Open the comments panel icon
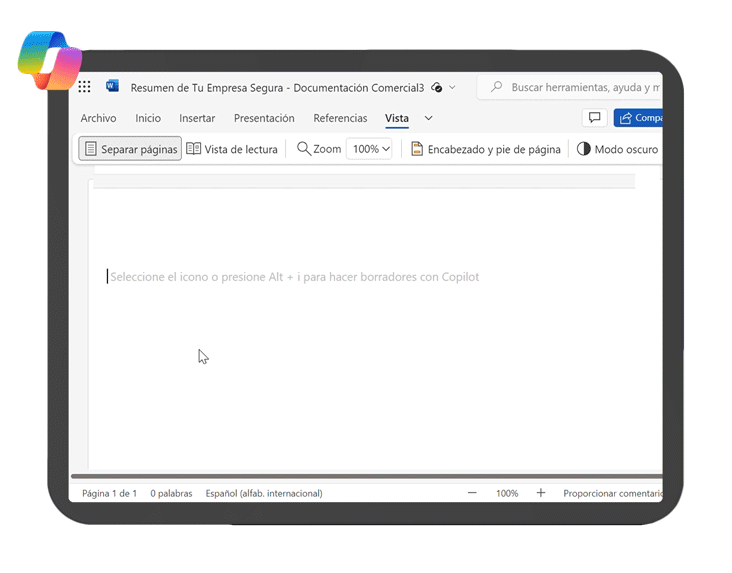The image size is (732, 573). (x=594, y=118)
